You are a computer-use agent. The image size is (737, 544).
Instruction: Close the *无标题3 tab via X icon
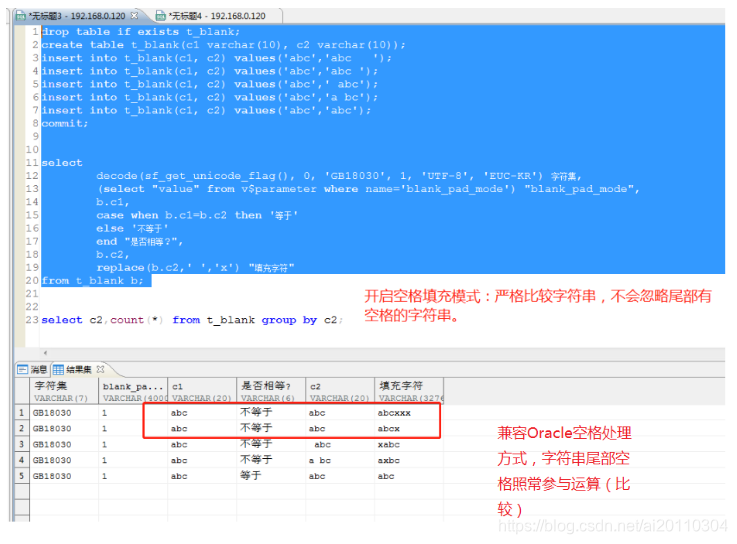pos(134,16)
